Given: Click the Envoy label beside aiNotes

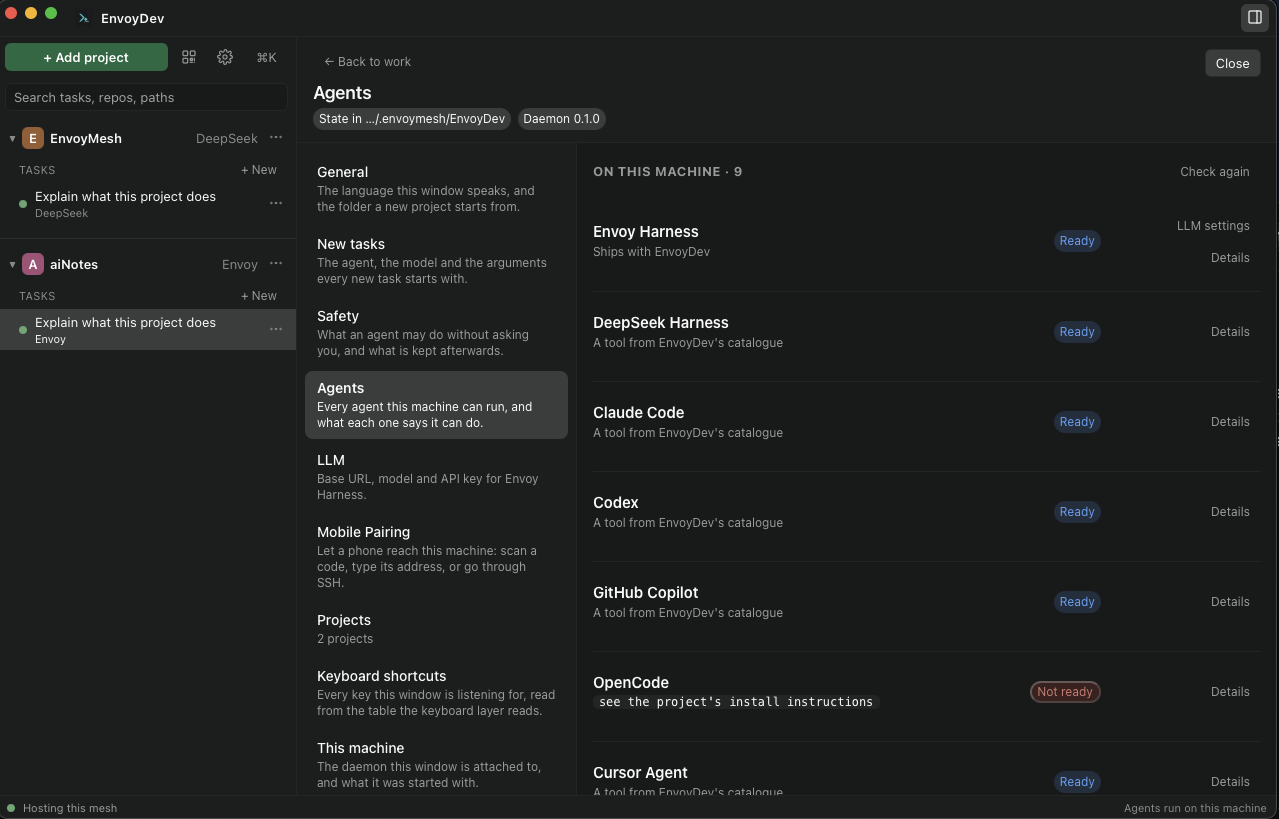Looking at the screenshot, I should pyautogui.click(x=240, y=264).
